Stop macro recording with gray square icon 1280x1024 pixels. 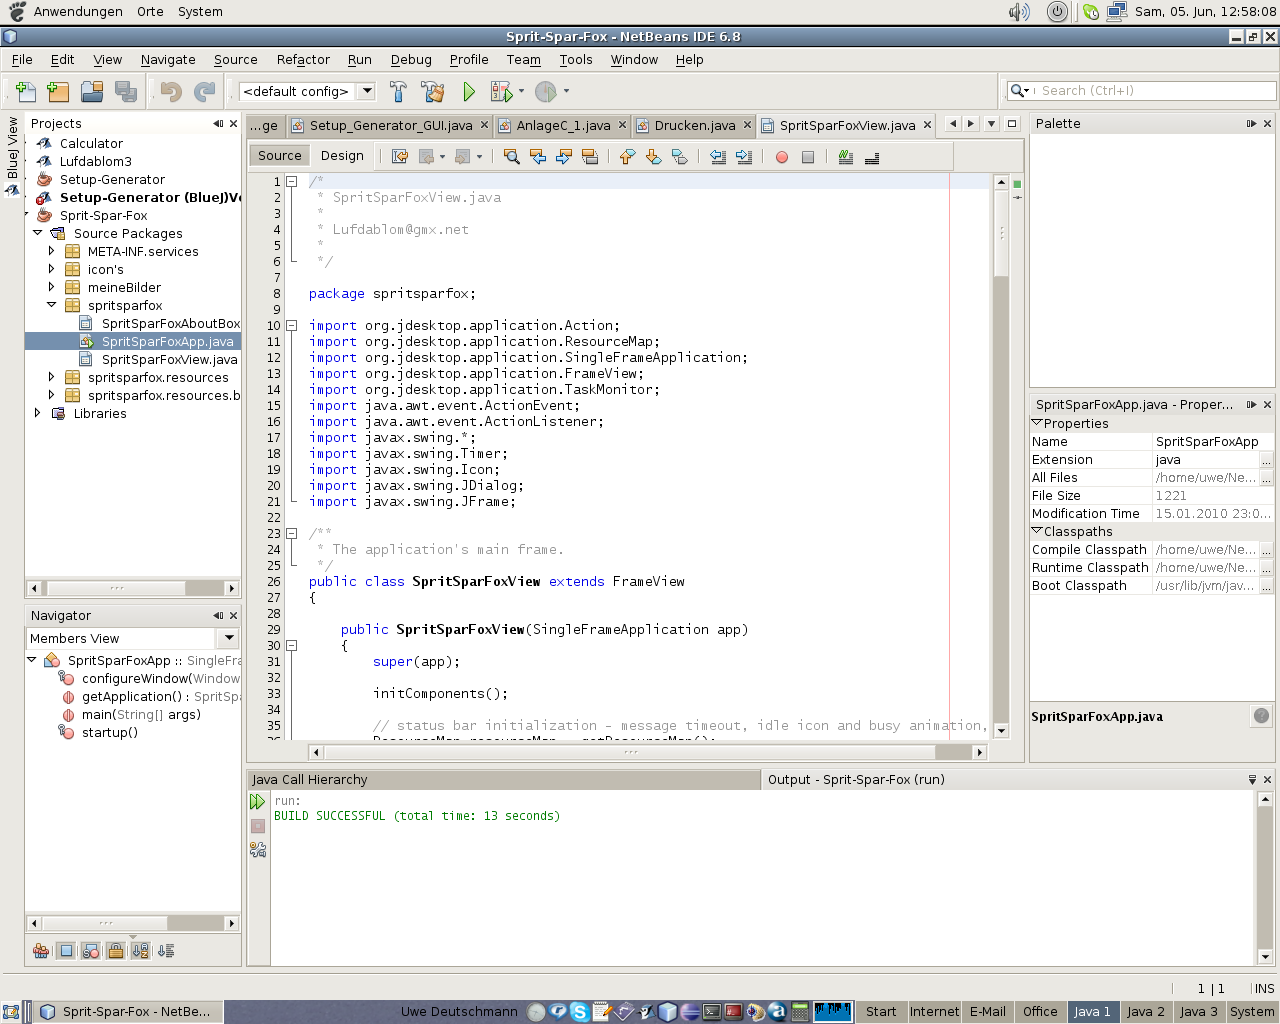(x=808, y=157)
